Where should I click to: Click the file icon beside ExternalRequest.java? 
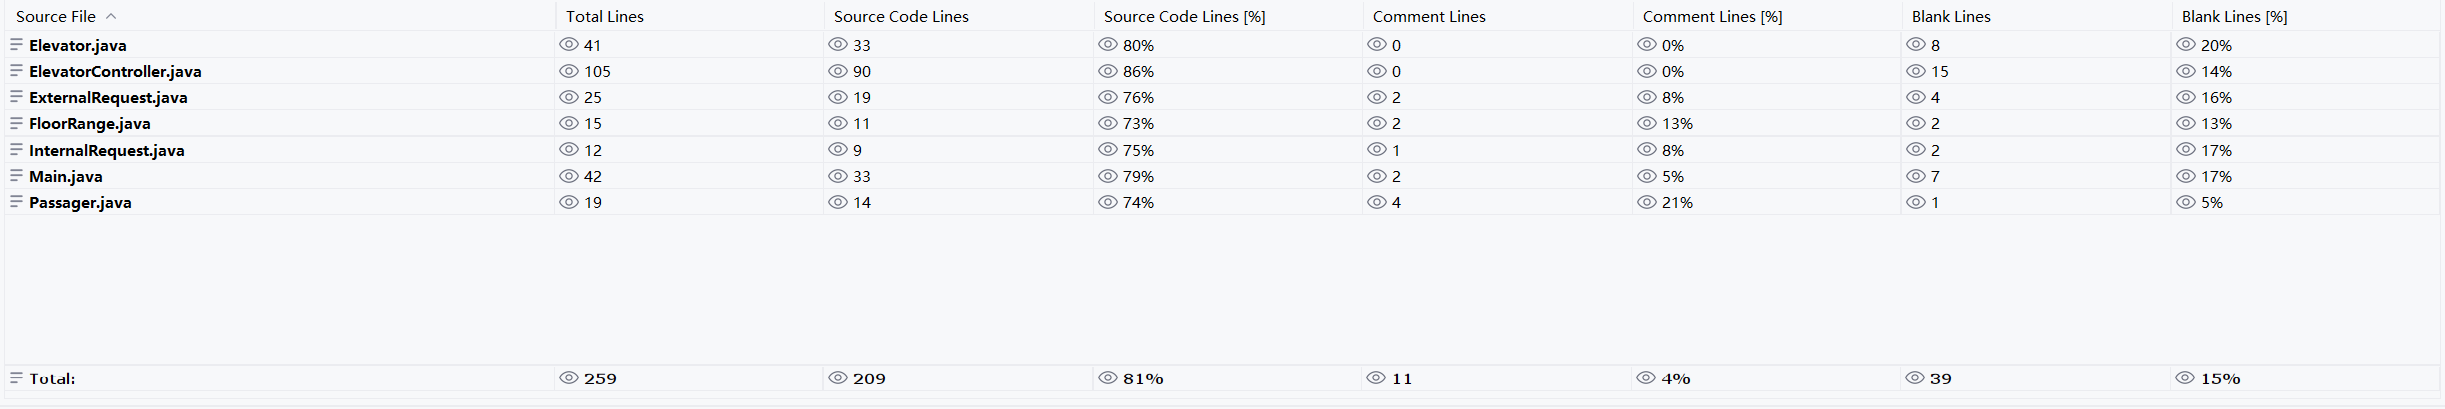click(x=16, y=96)
